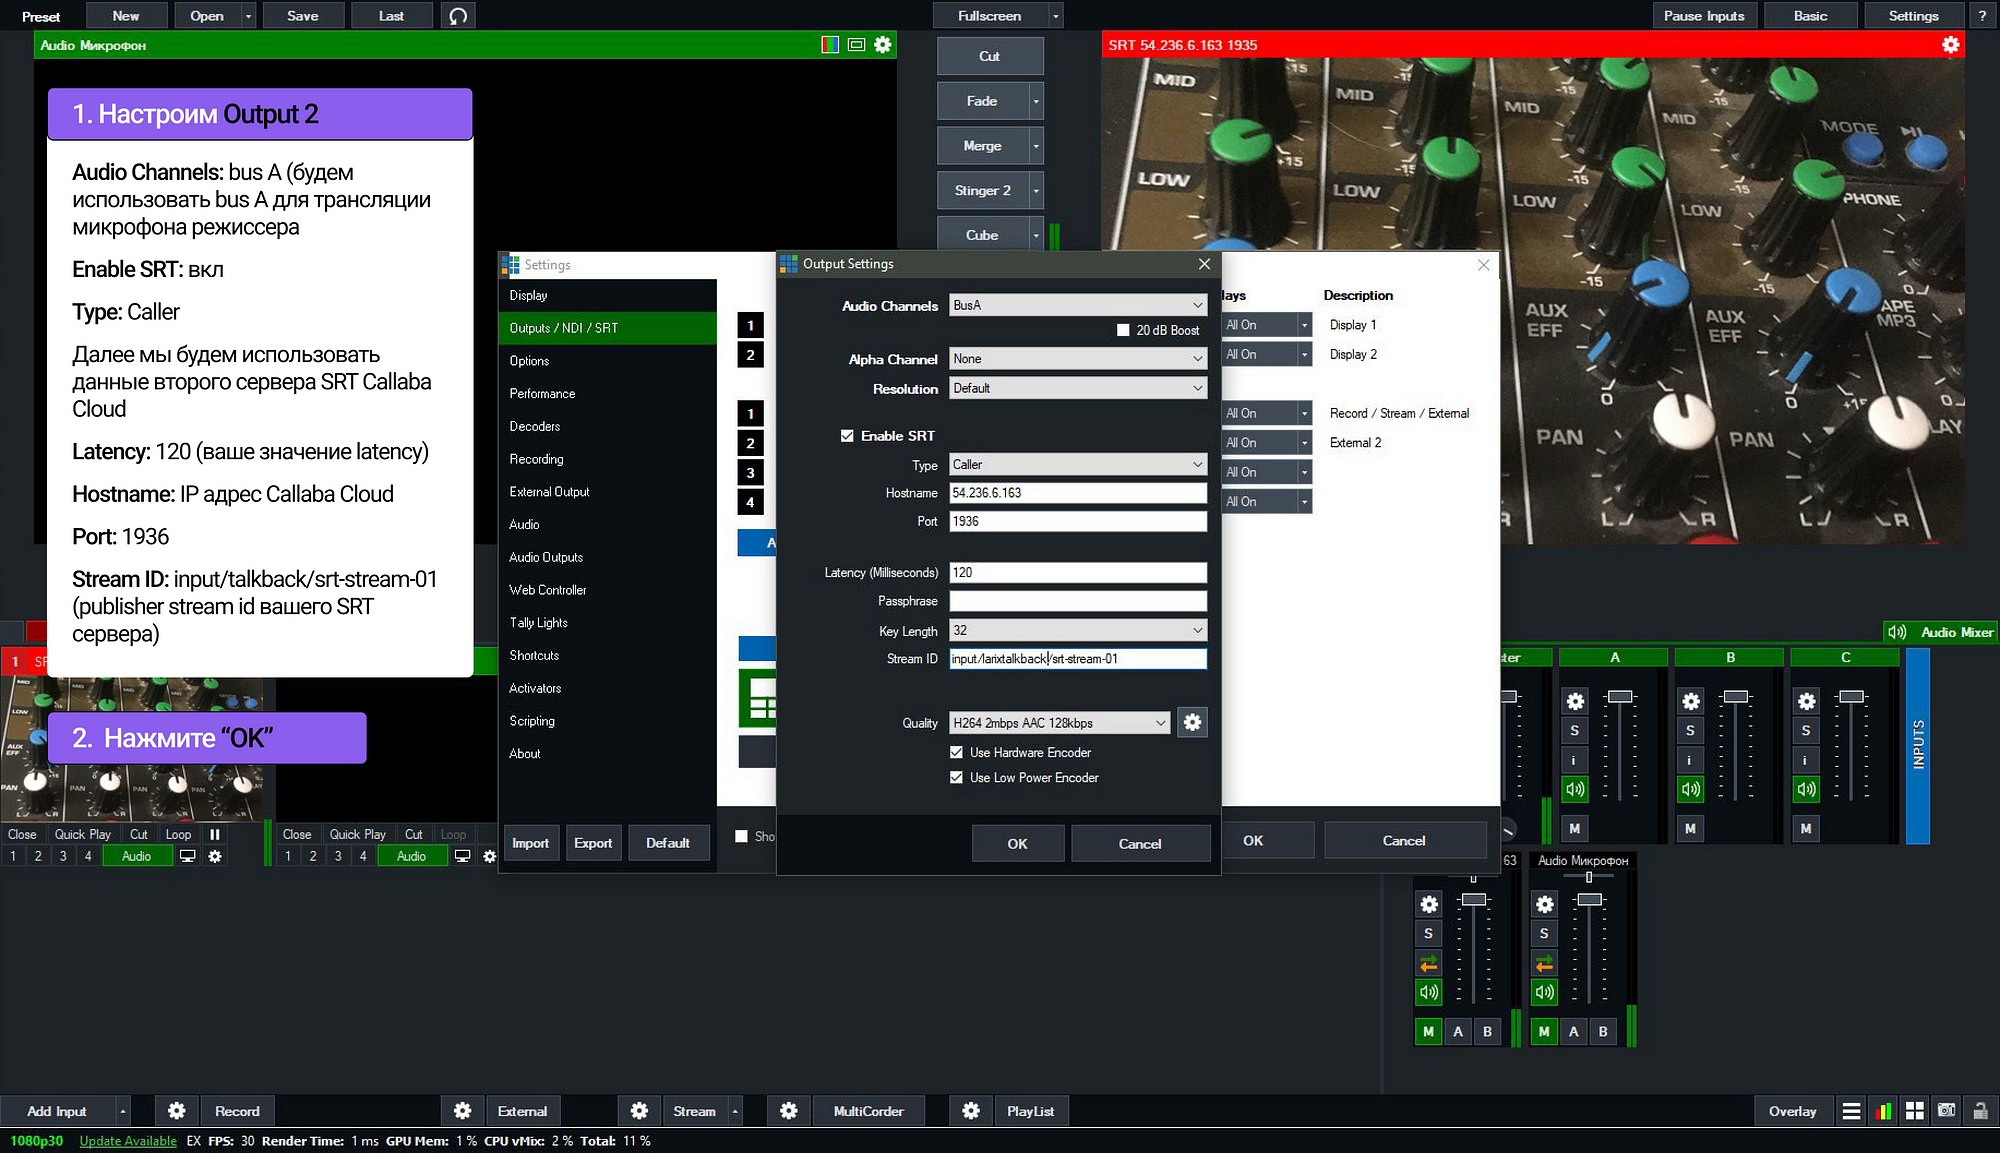This screenshot has height=1153, width=2000.
Task: Open the gear settings next to the Quality dropdown
Action: (1192, 722)
